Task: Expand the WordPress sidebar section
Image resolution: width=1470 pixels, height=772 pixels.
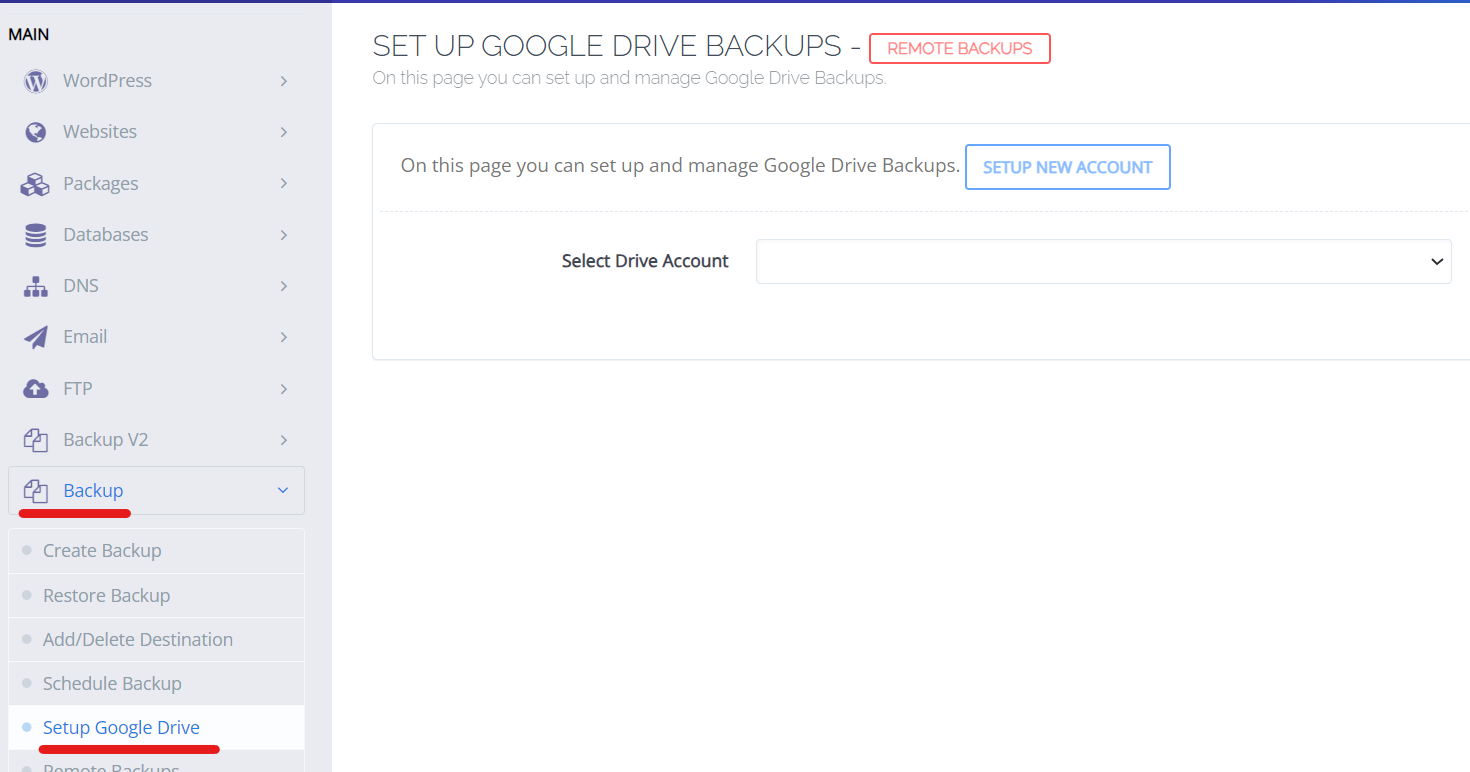Action: (284, 80)
